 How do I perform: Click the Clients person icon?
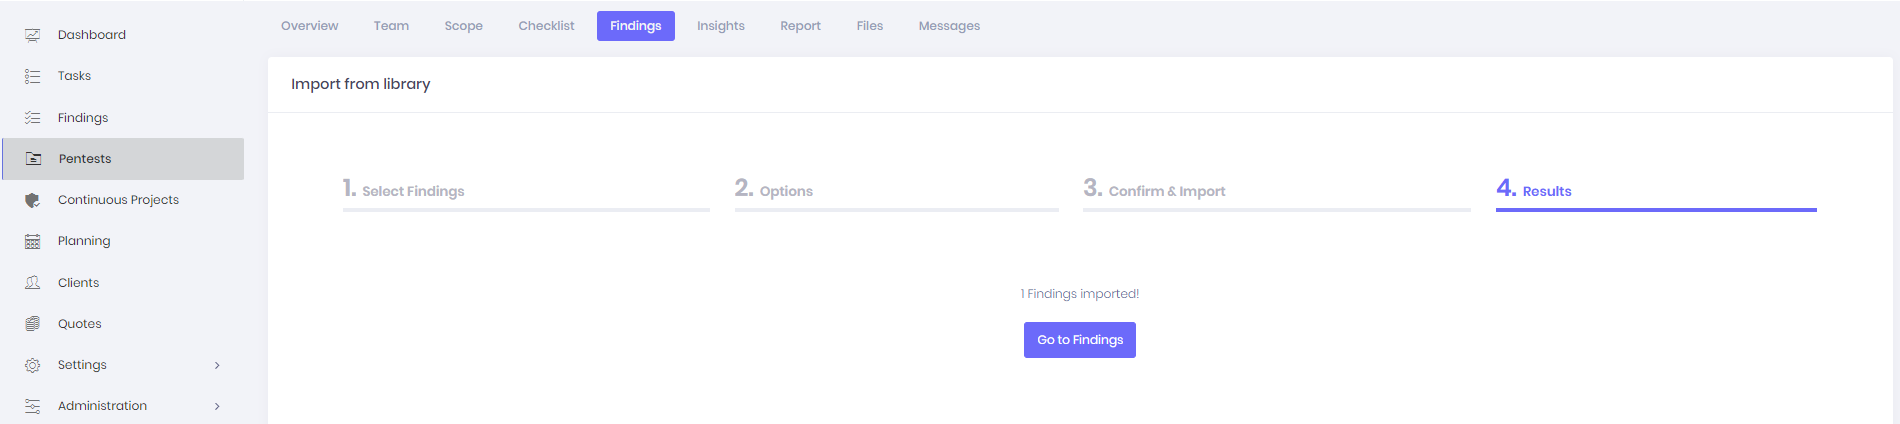click(x=32, y=283)
